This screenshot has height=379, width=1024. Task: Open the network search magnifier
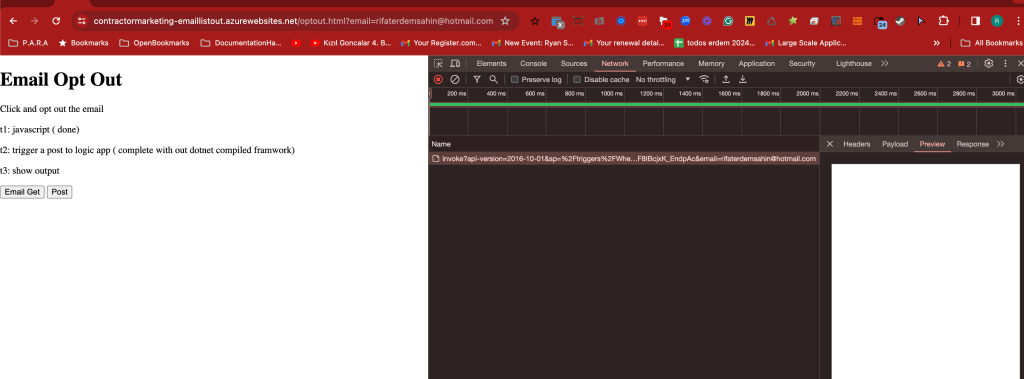click(x=494, y=80)
